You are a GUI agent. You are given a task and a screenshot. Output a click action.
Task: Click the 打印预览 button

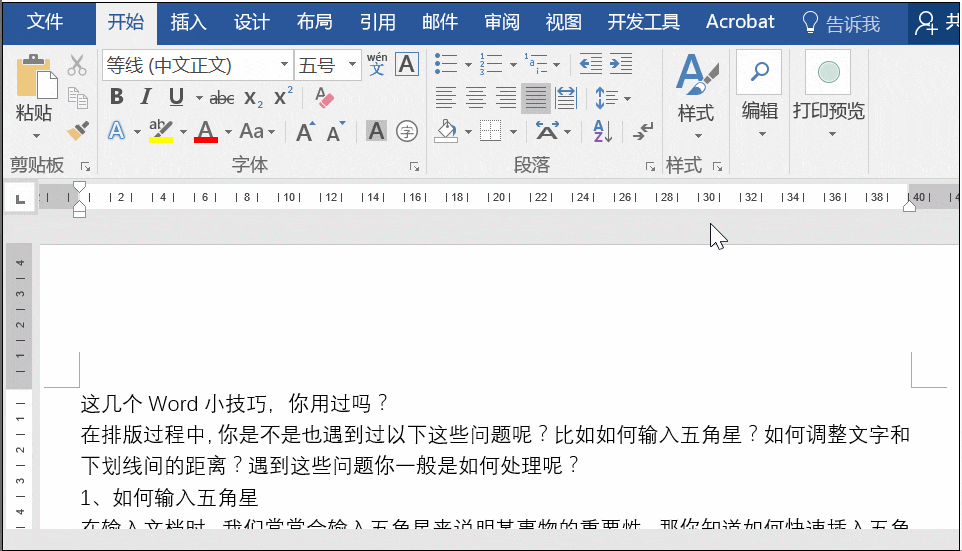[829, 94]
